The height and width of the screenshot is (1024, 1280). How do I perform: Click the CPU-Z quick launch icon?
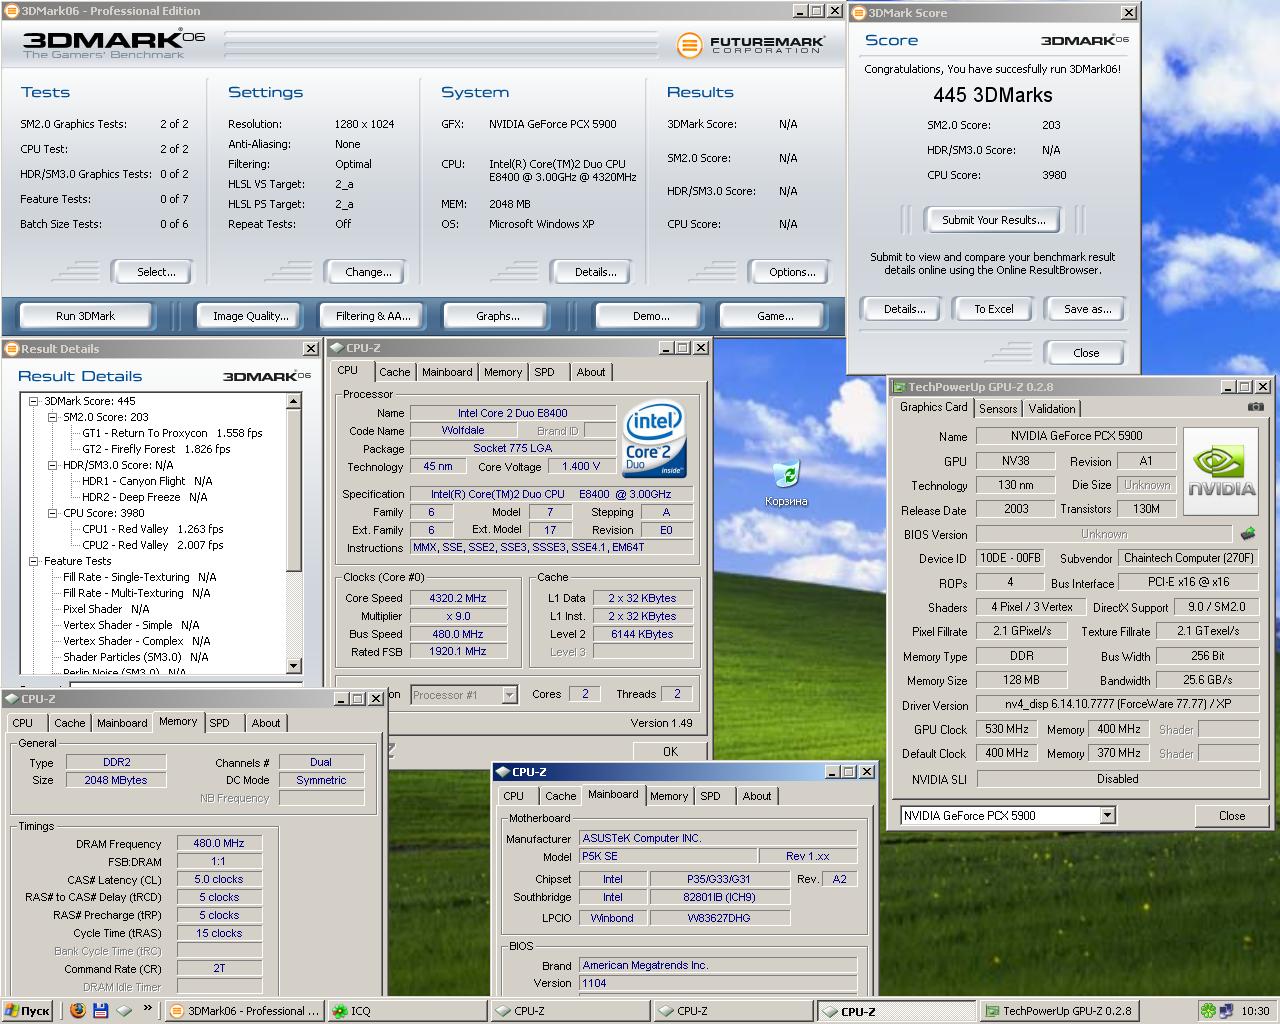point(124,1011)
